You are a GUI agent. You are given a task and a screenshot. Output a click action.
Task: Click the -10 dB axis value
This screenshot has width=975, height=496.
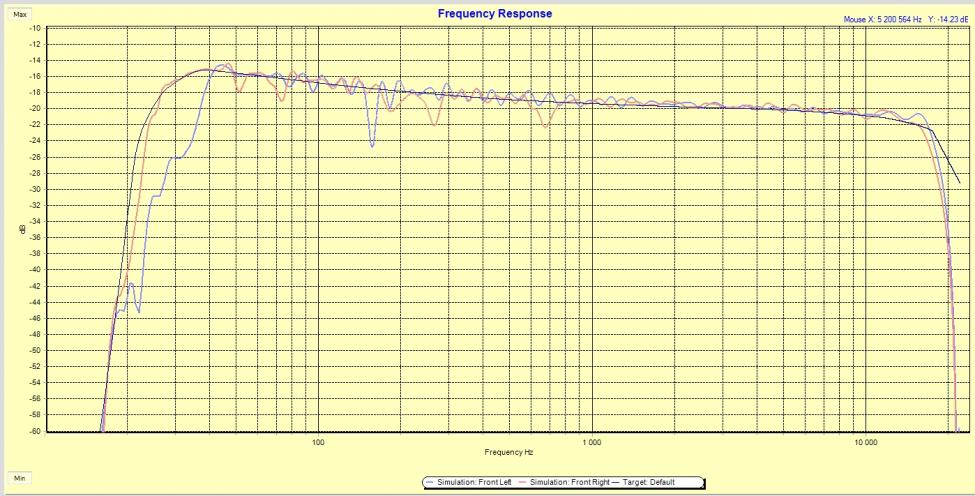(35, 28)
